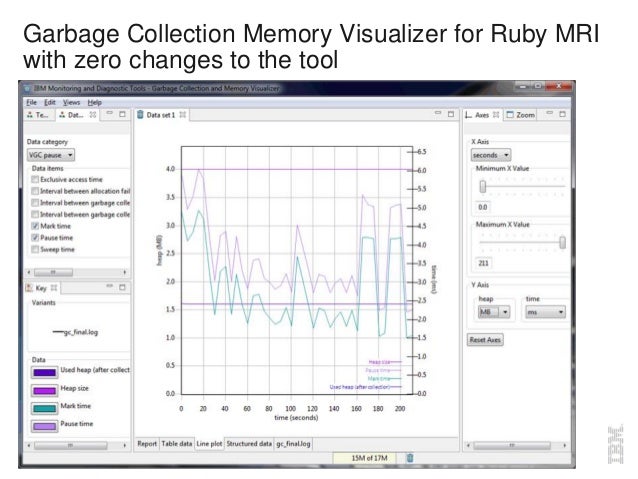Click the Mark time legend entry in plot

(385, 378)
